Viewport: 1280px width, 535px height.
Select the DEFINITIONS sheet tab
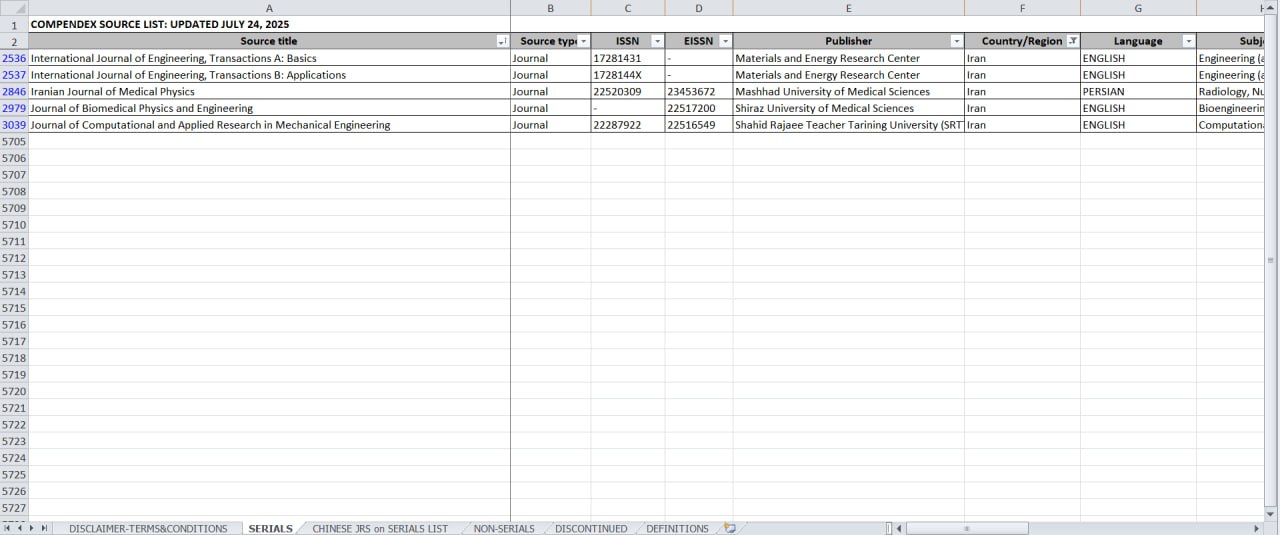click(677, 528)
